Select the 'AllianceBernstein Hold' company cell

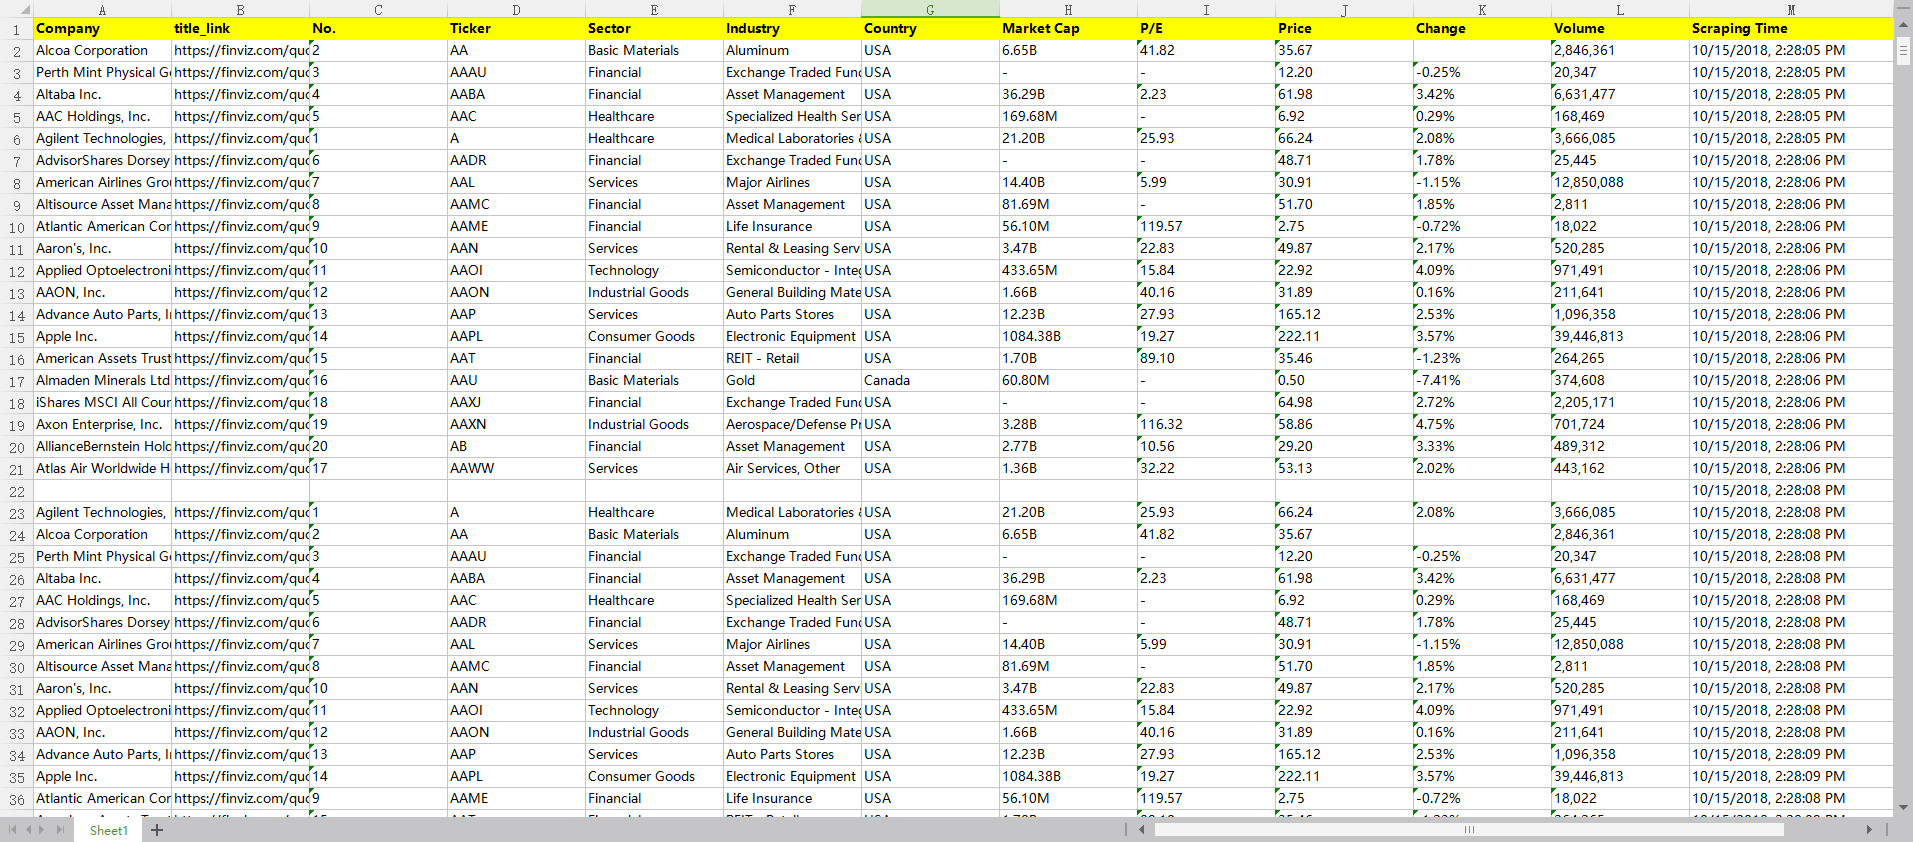102,447
